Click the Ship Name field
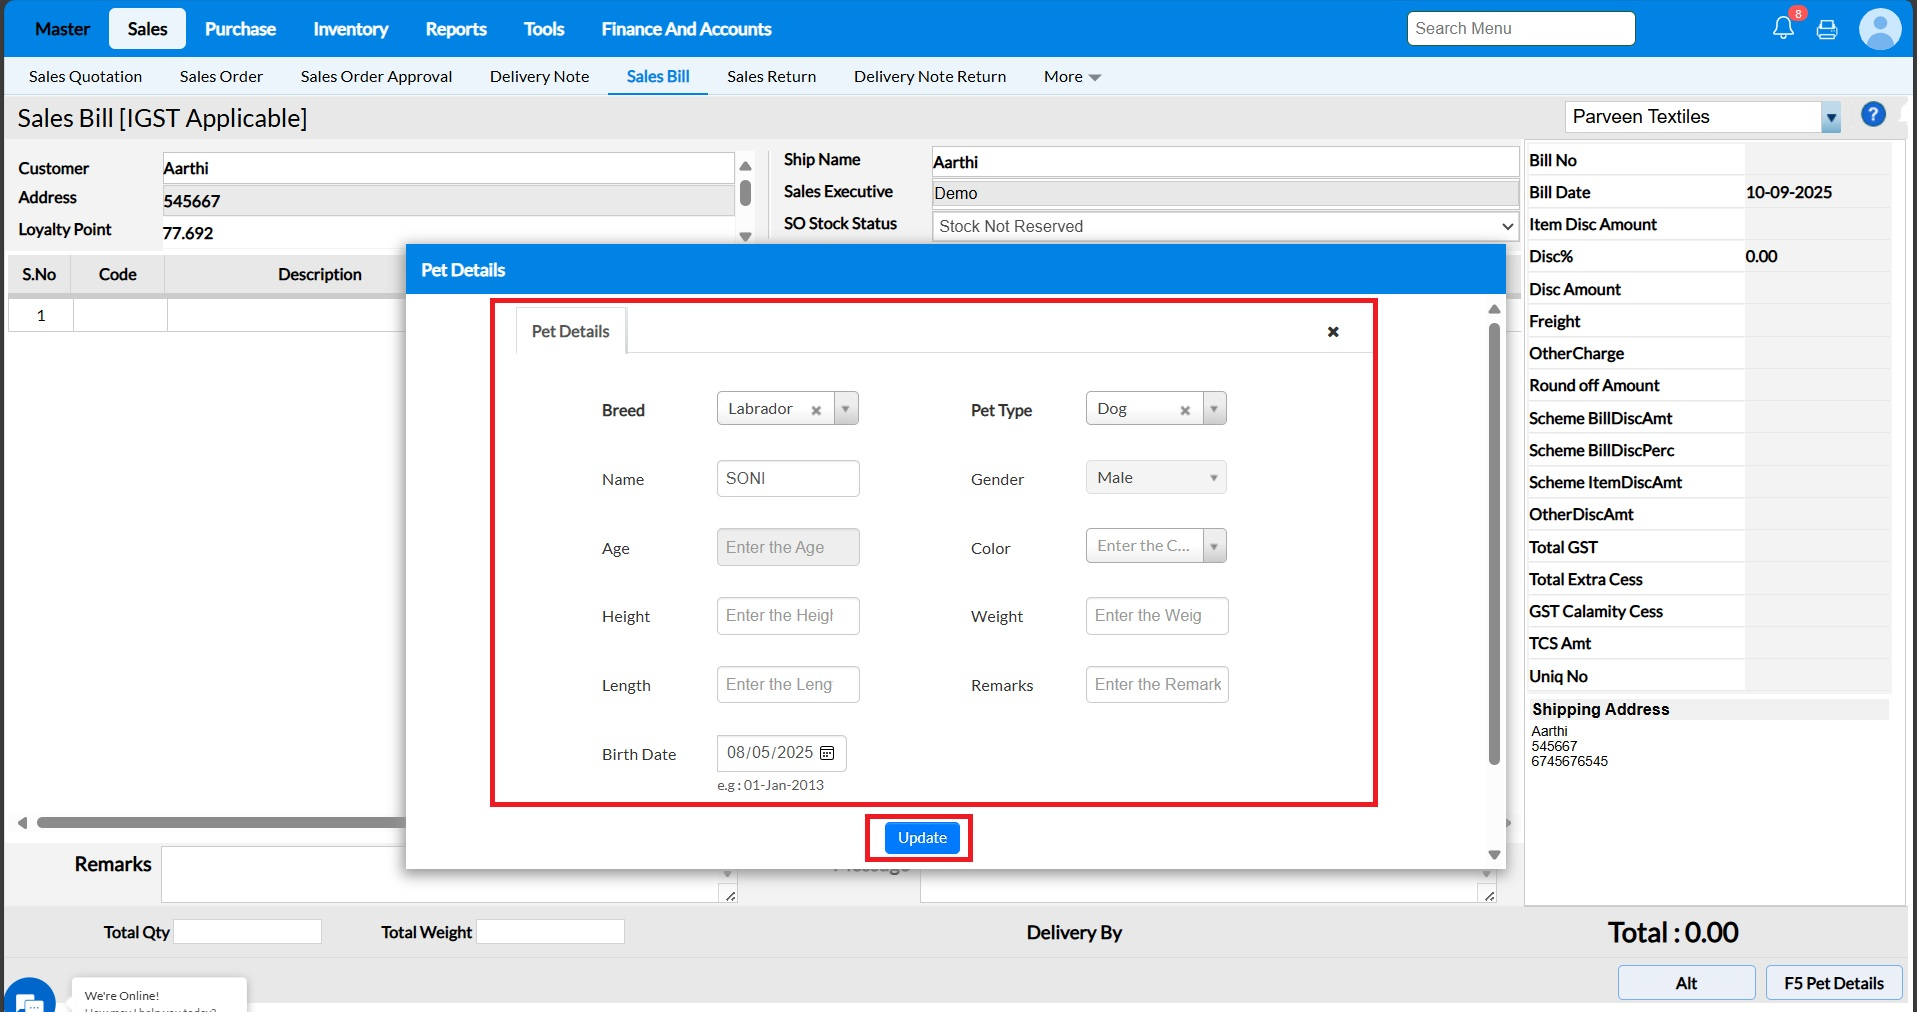The width and height of the screenshot is (1917, 1012). coord(1226,162)
